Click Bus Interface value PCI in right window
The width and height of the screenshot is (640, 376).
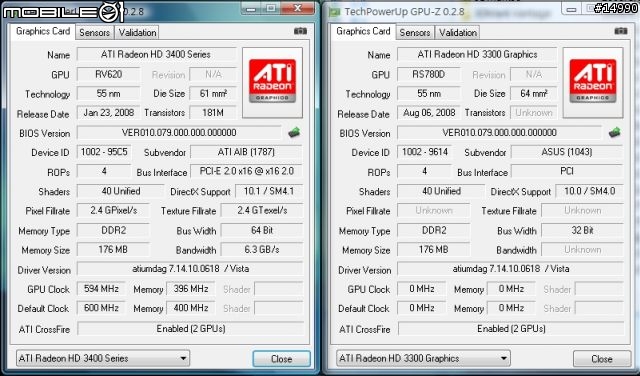567,171
